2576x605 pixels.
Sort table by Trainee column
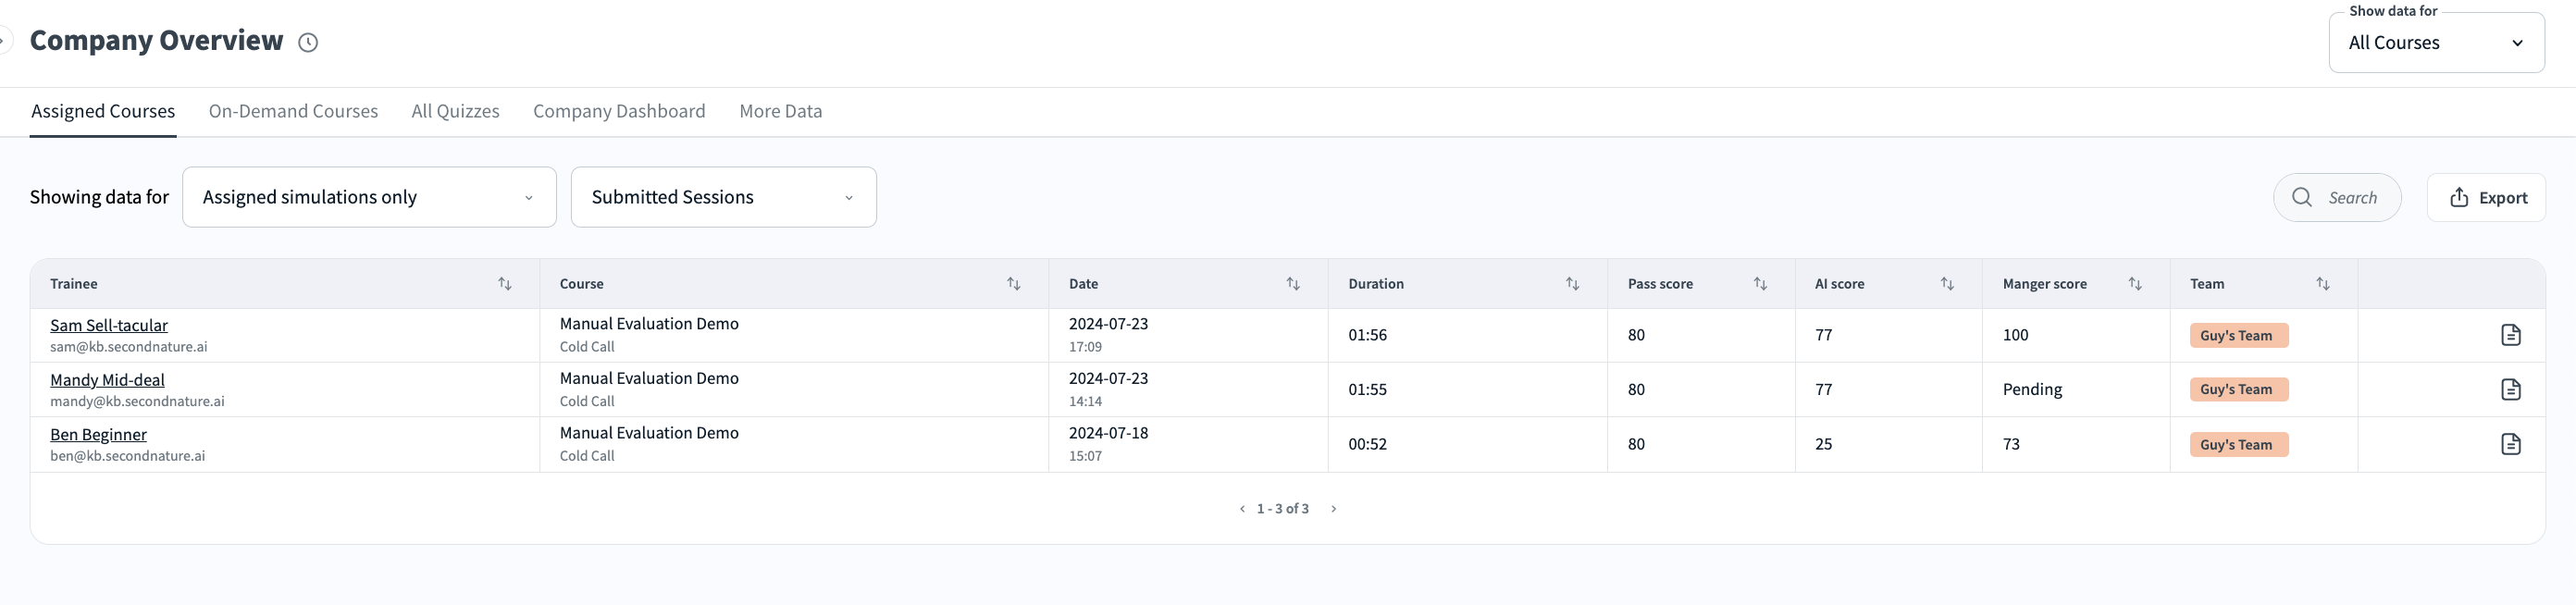point(505,284)
